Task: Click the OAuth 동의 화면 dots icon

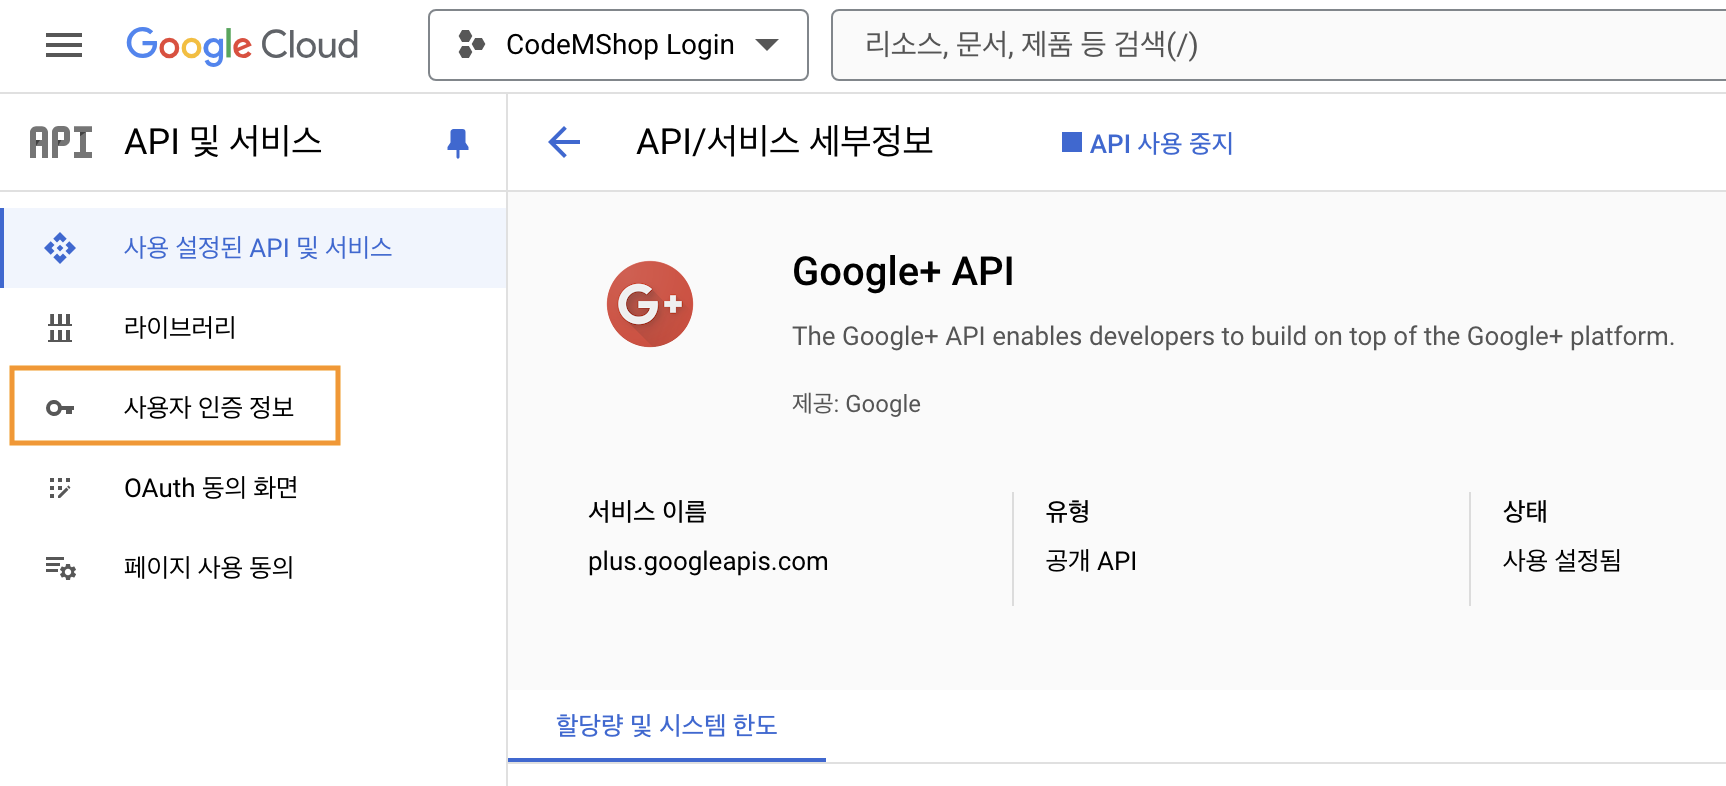Action: [x=60, y=488]
